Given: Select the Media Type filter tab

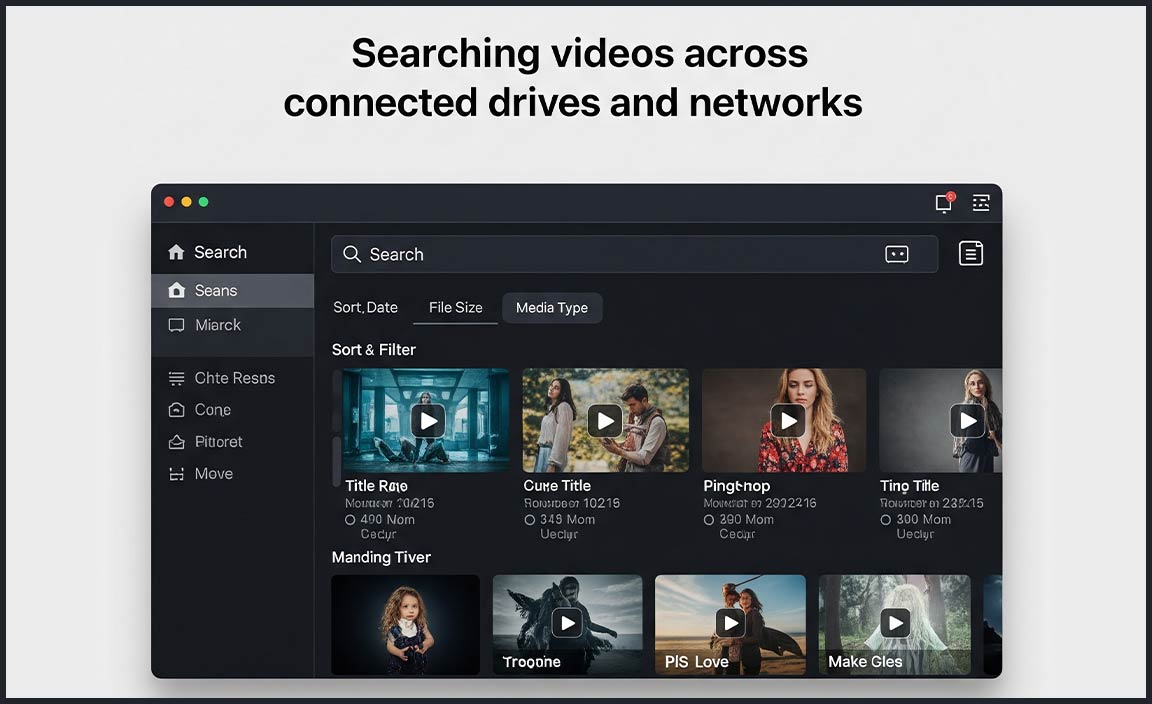Looking at the screenshot, I should pyautogui.click(x=552, y=308).
